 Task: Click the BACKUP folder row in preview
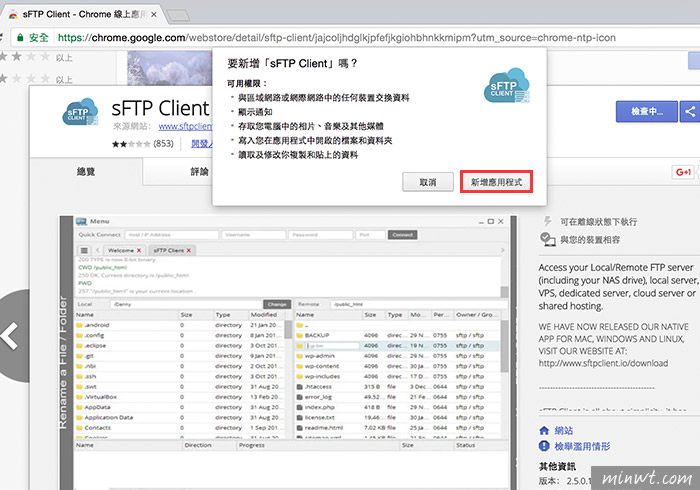[x=397, y=335]
